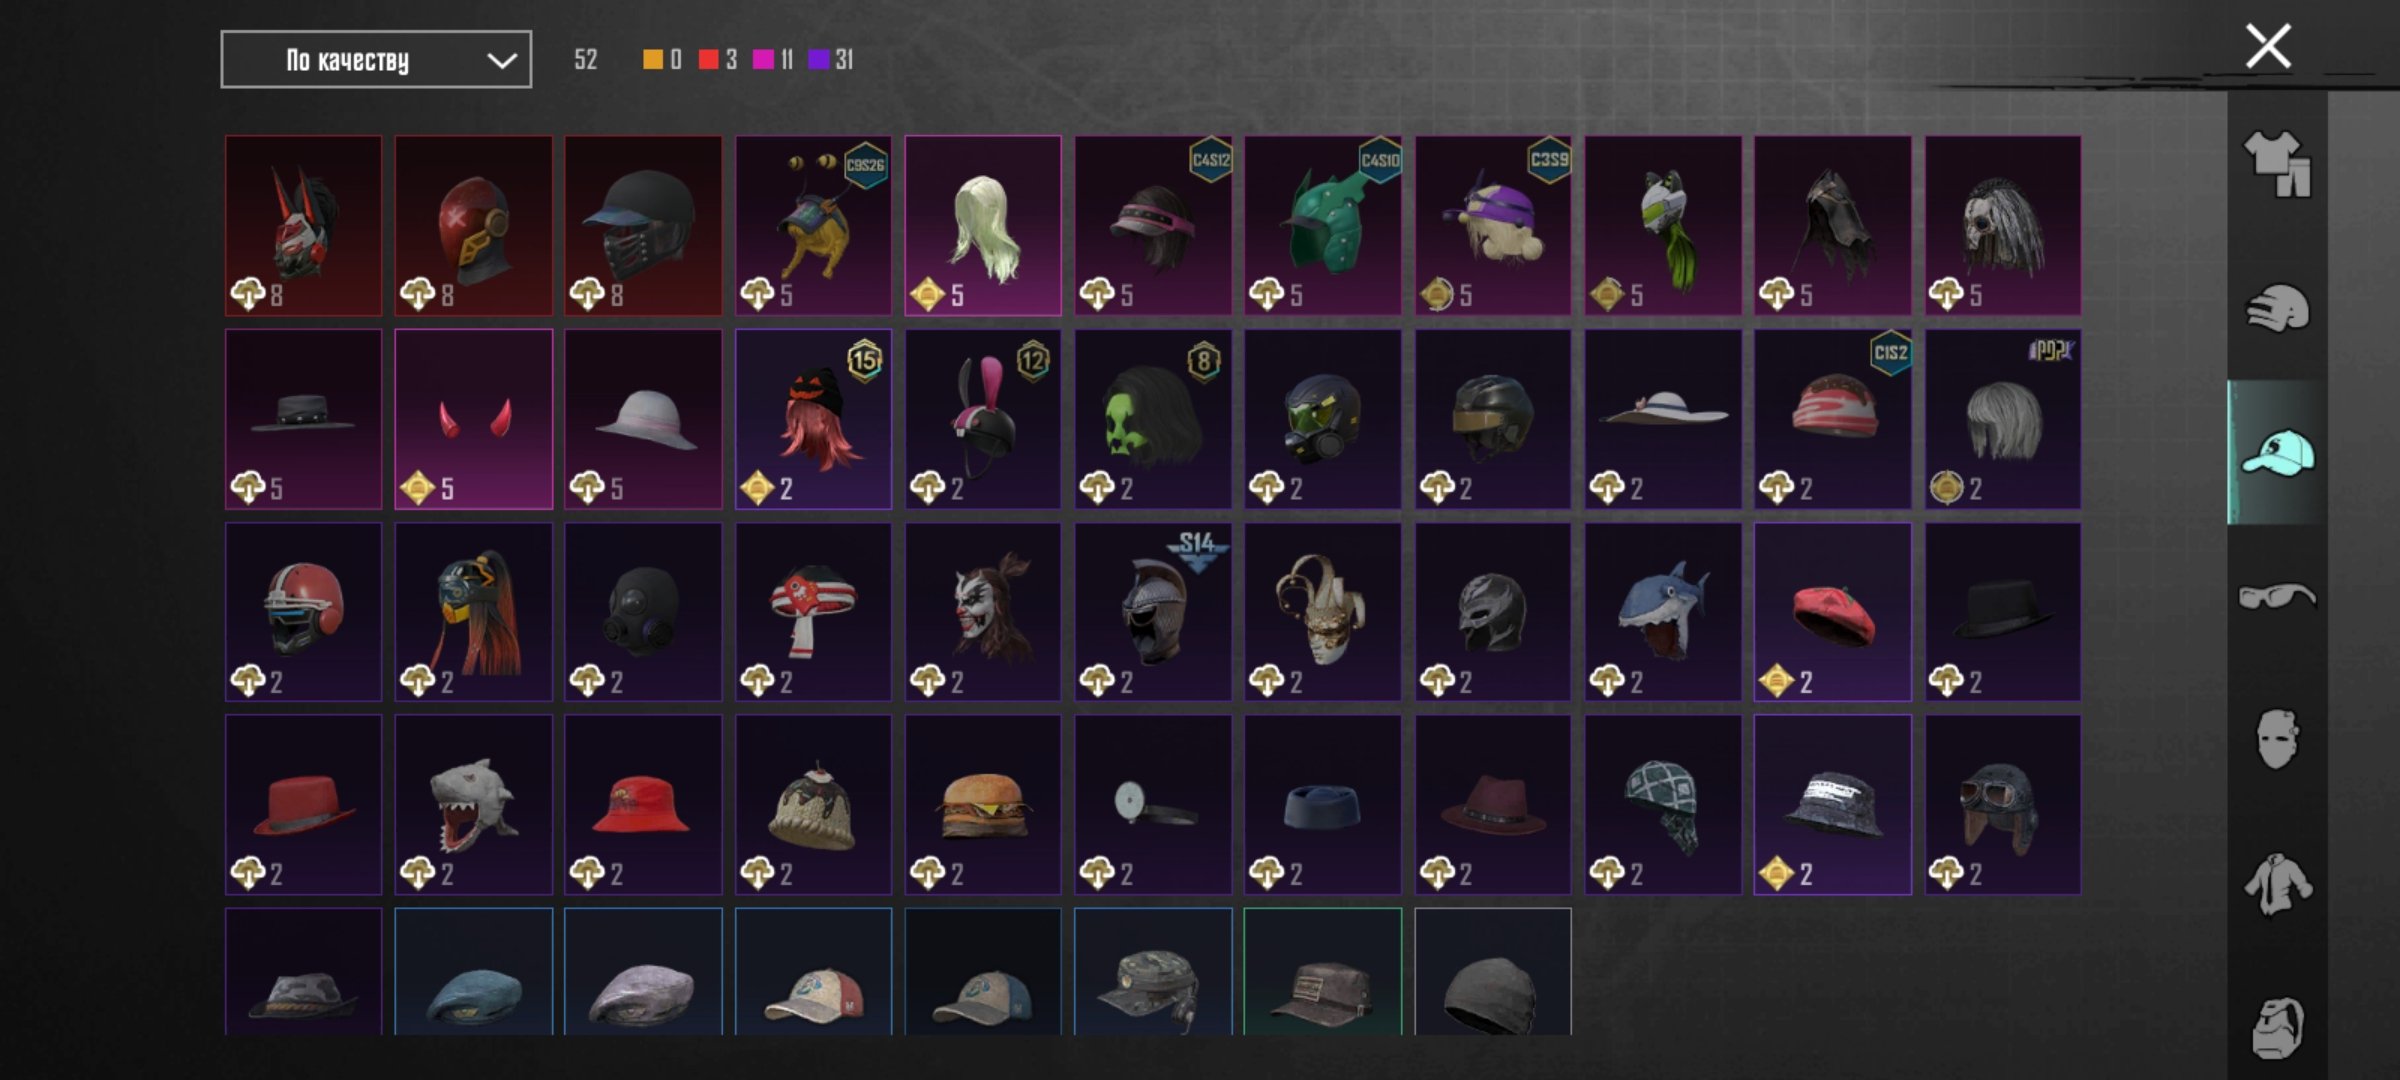
Task: Select the helmet category in sidebar
Action: [2277, 308]
